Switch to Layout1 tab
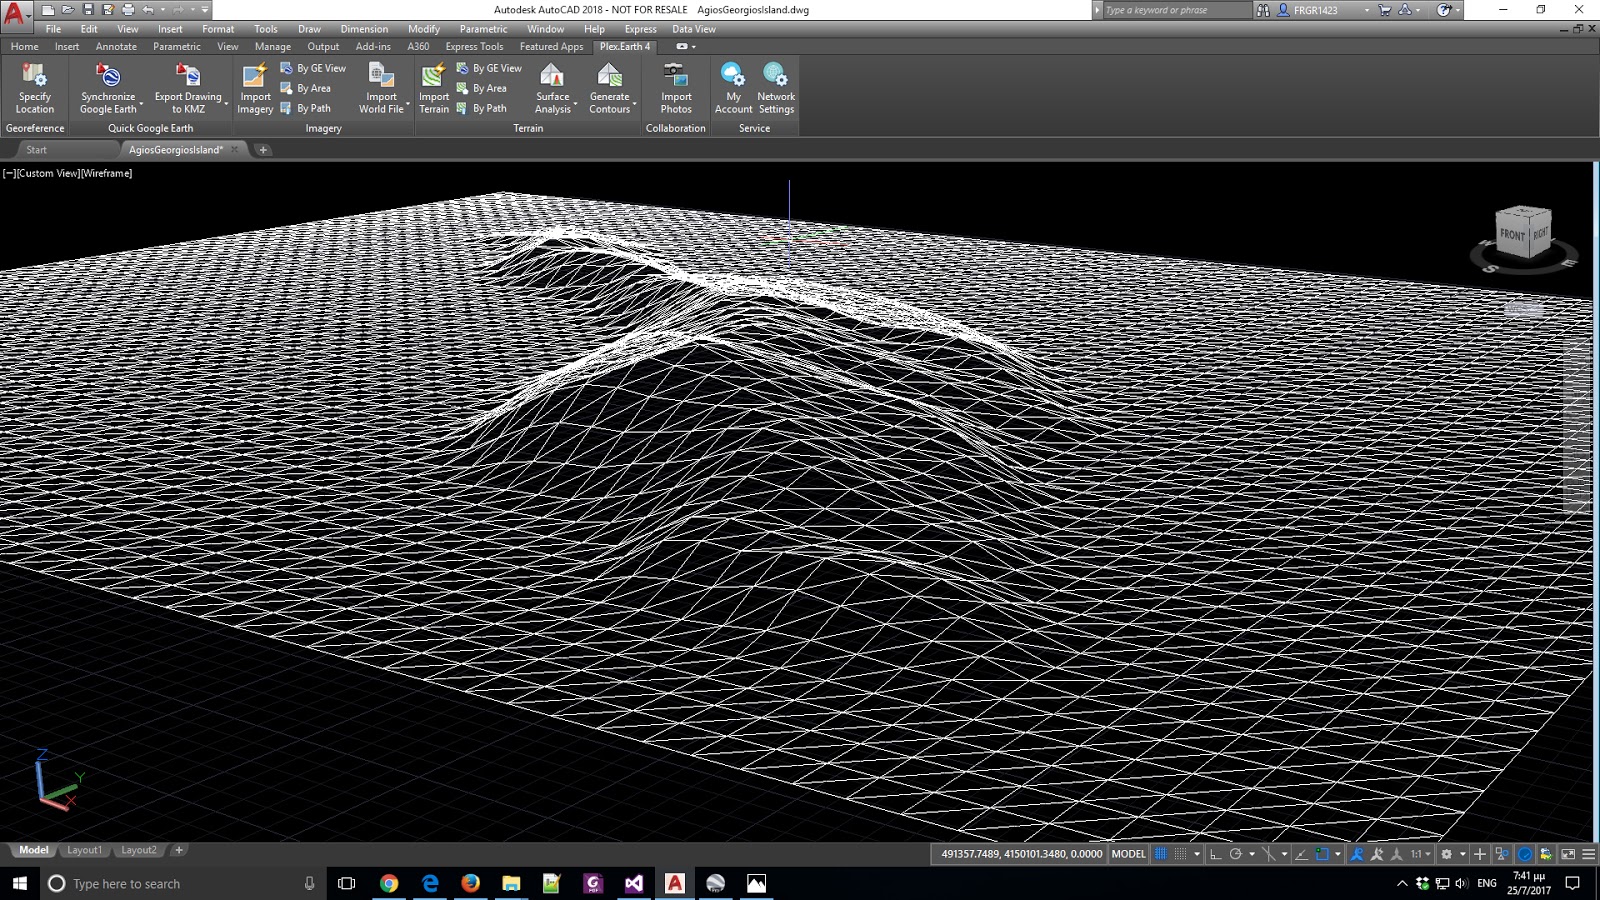Image resolution: width=1600 pixels, height=900 pixels. (x=84, y=850)
